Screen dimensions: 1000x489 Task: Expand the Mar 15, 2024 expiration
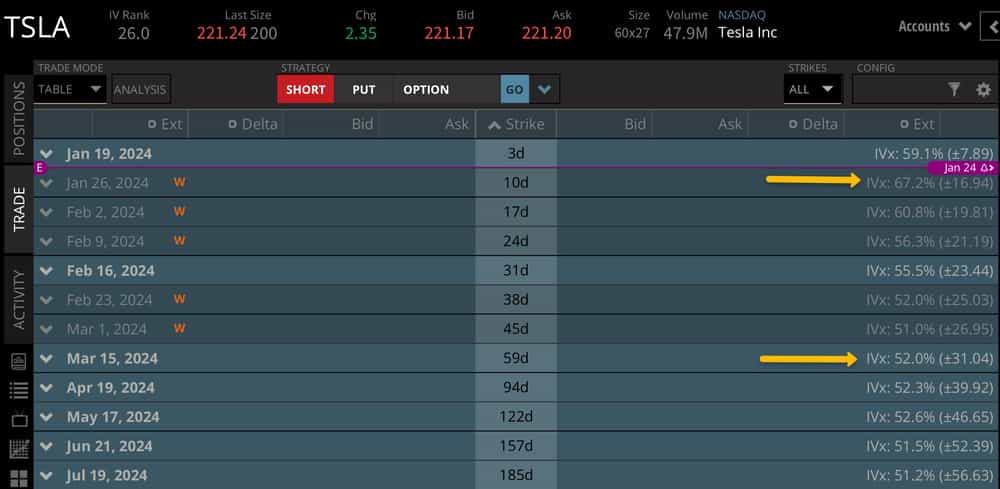[47, 358]
